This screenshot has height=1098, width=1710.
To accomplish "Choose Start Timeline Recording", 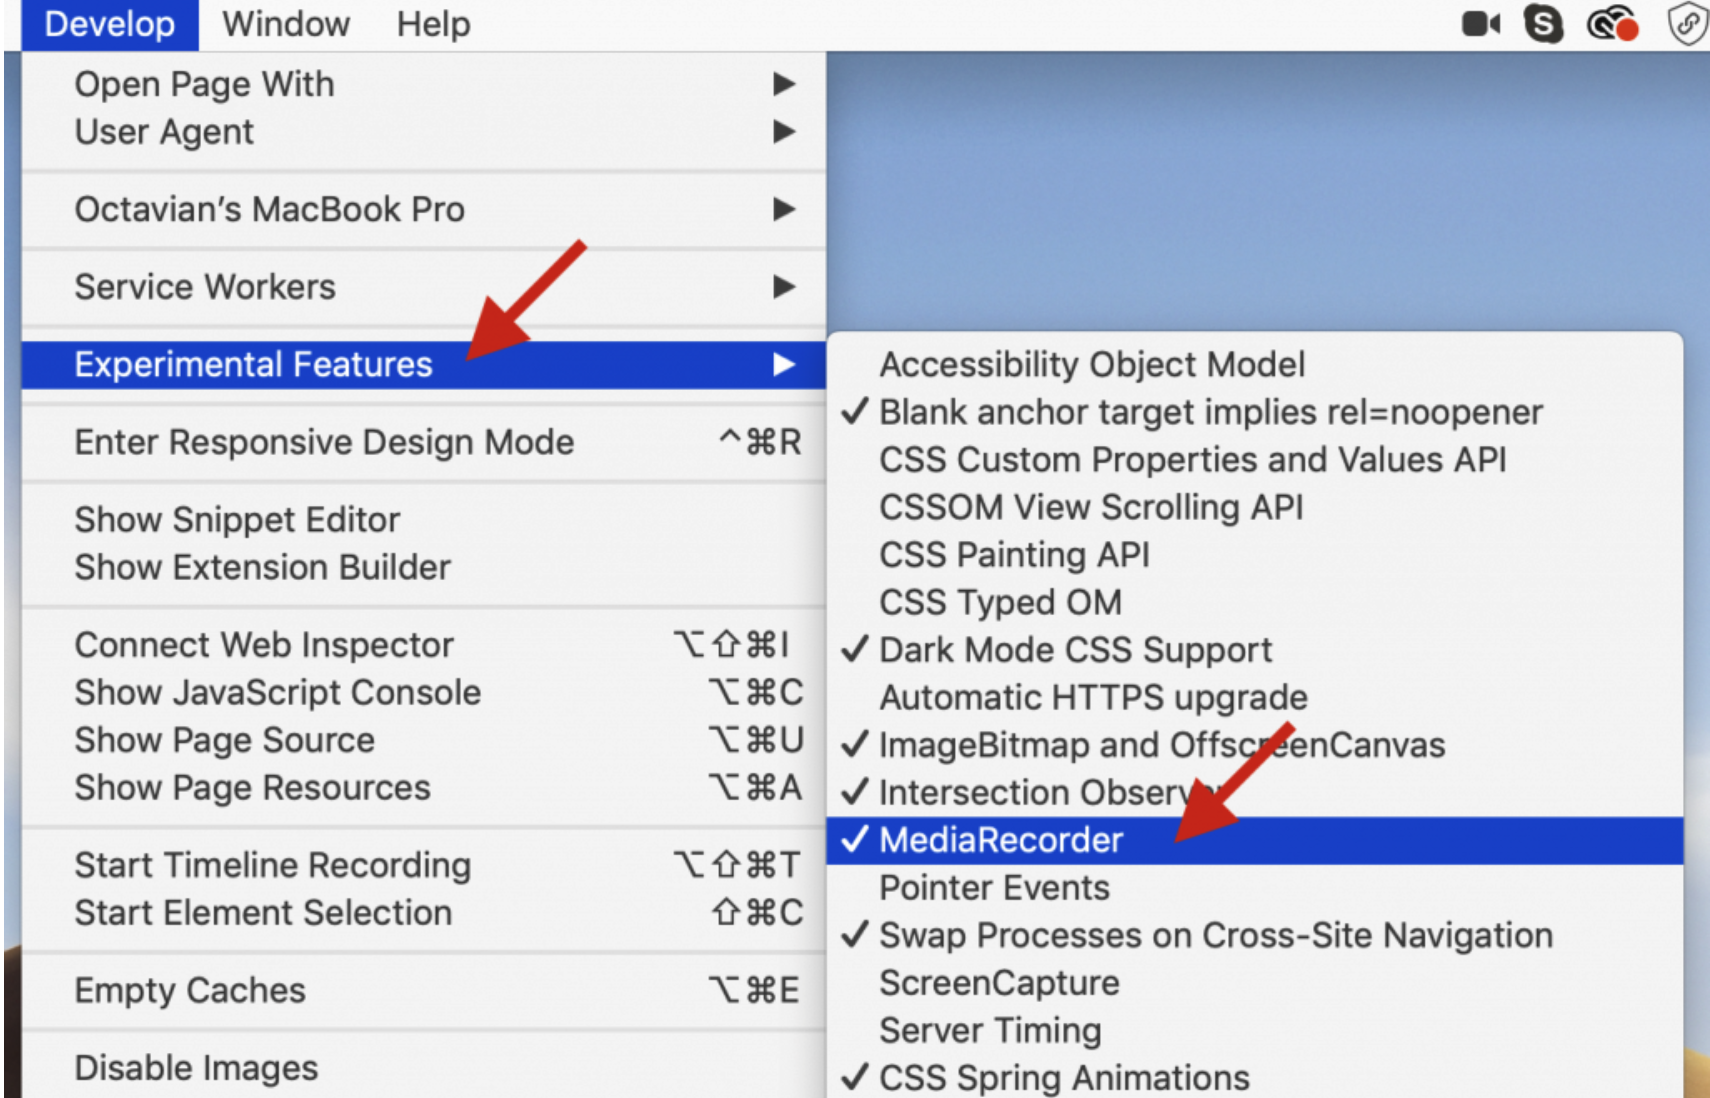I will click(x=424, y=865).
